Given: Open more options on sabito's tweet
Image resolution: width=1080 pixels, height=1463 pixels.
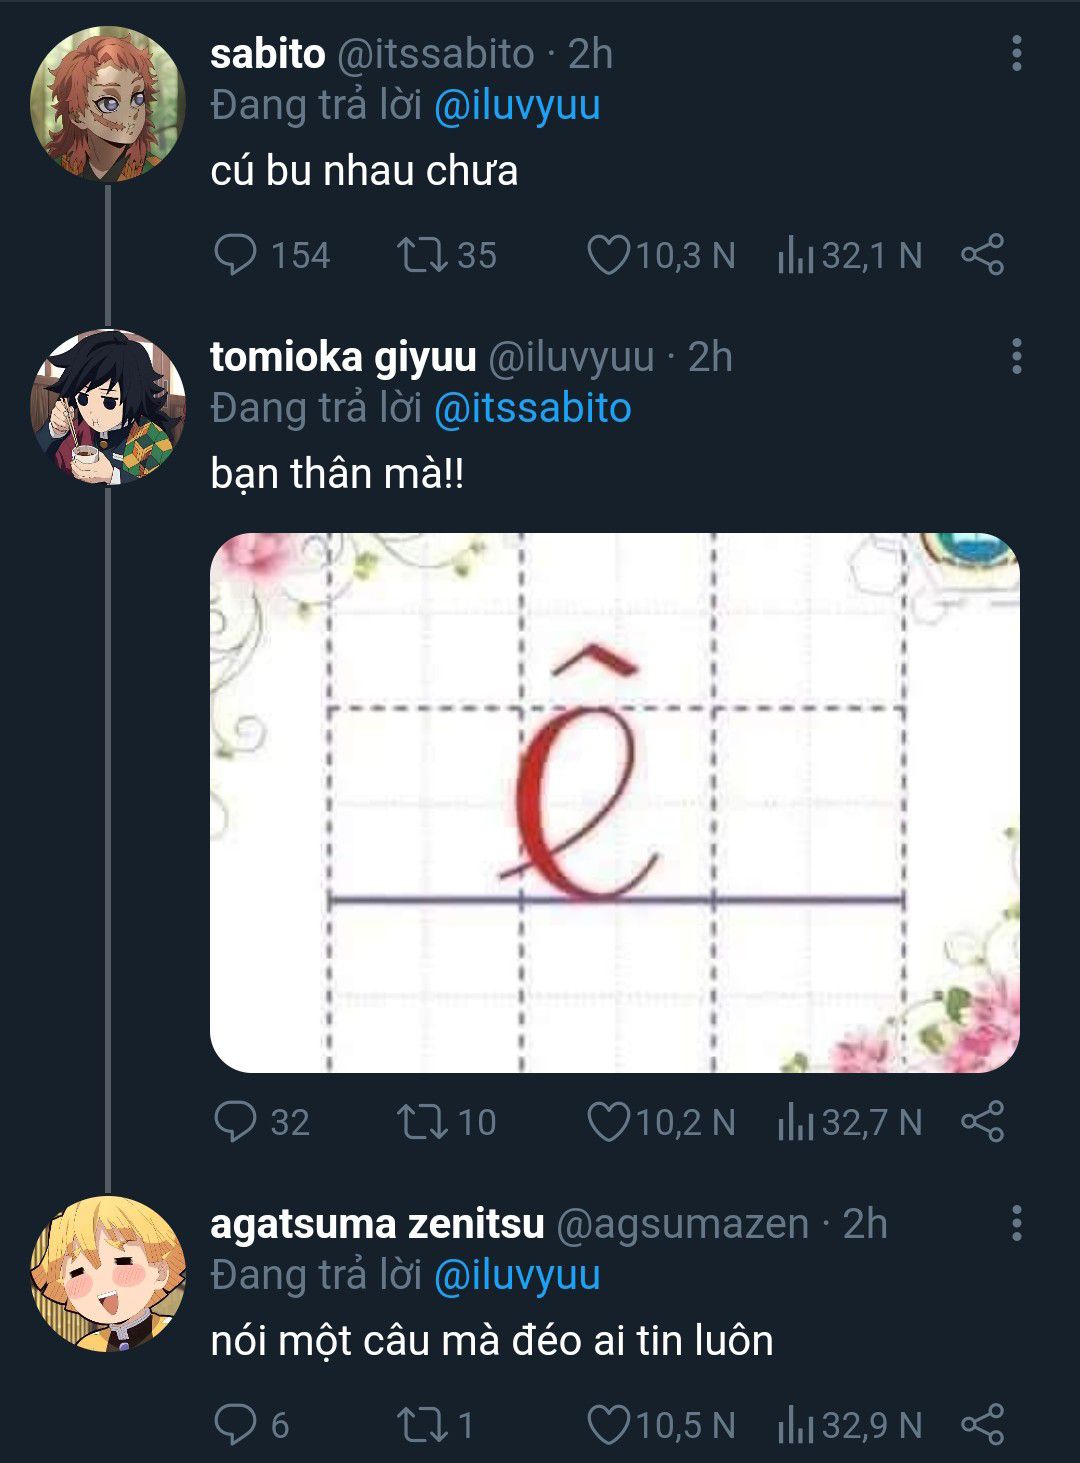Looking at the screenshot, I should pos(1016,53).
